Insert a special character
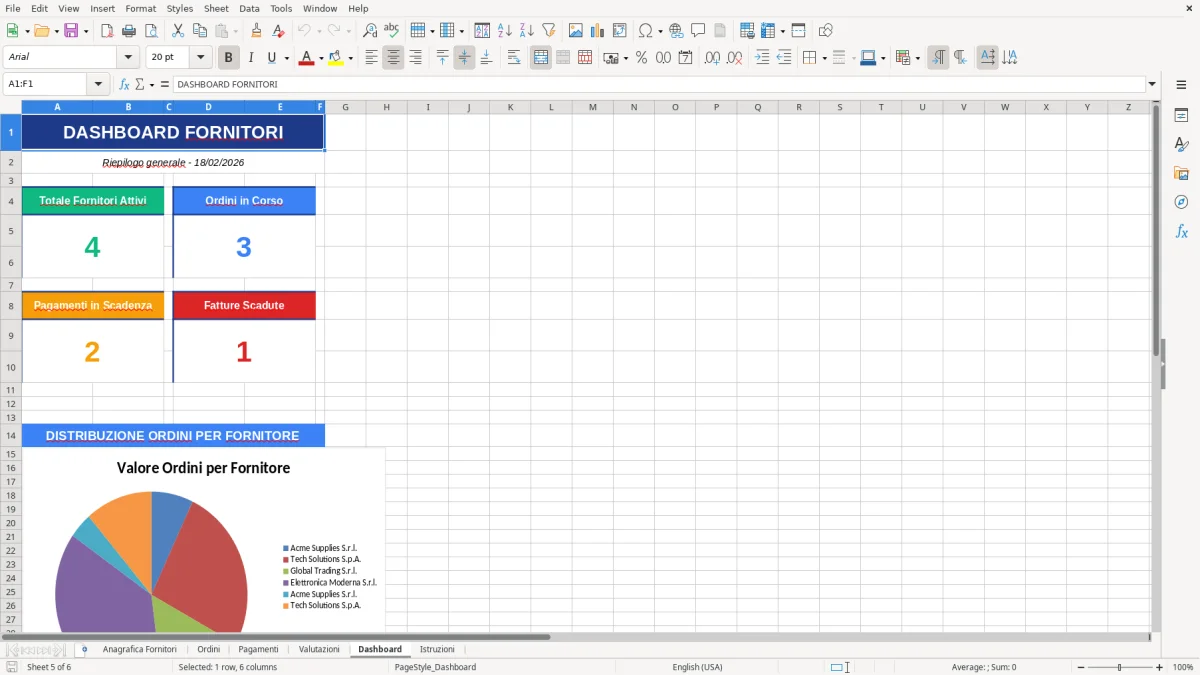The image size is (1200, 675). point(646,30)
